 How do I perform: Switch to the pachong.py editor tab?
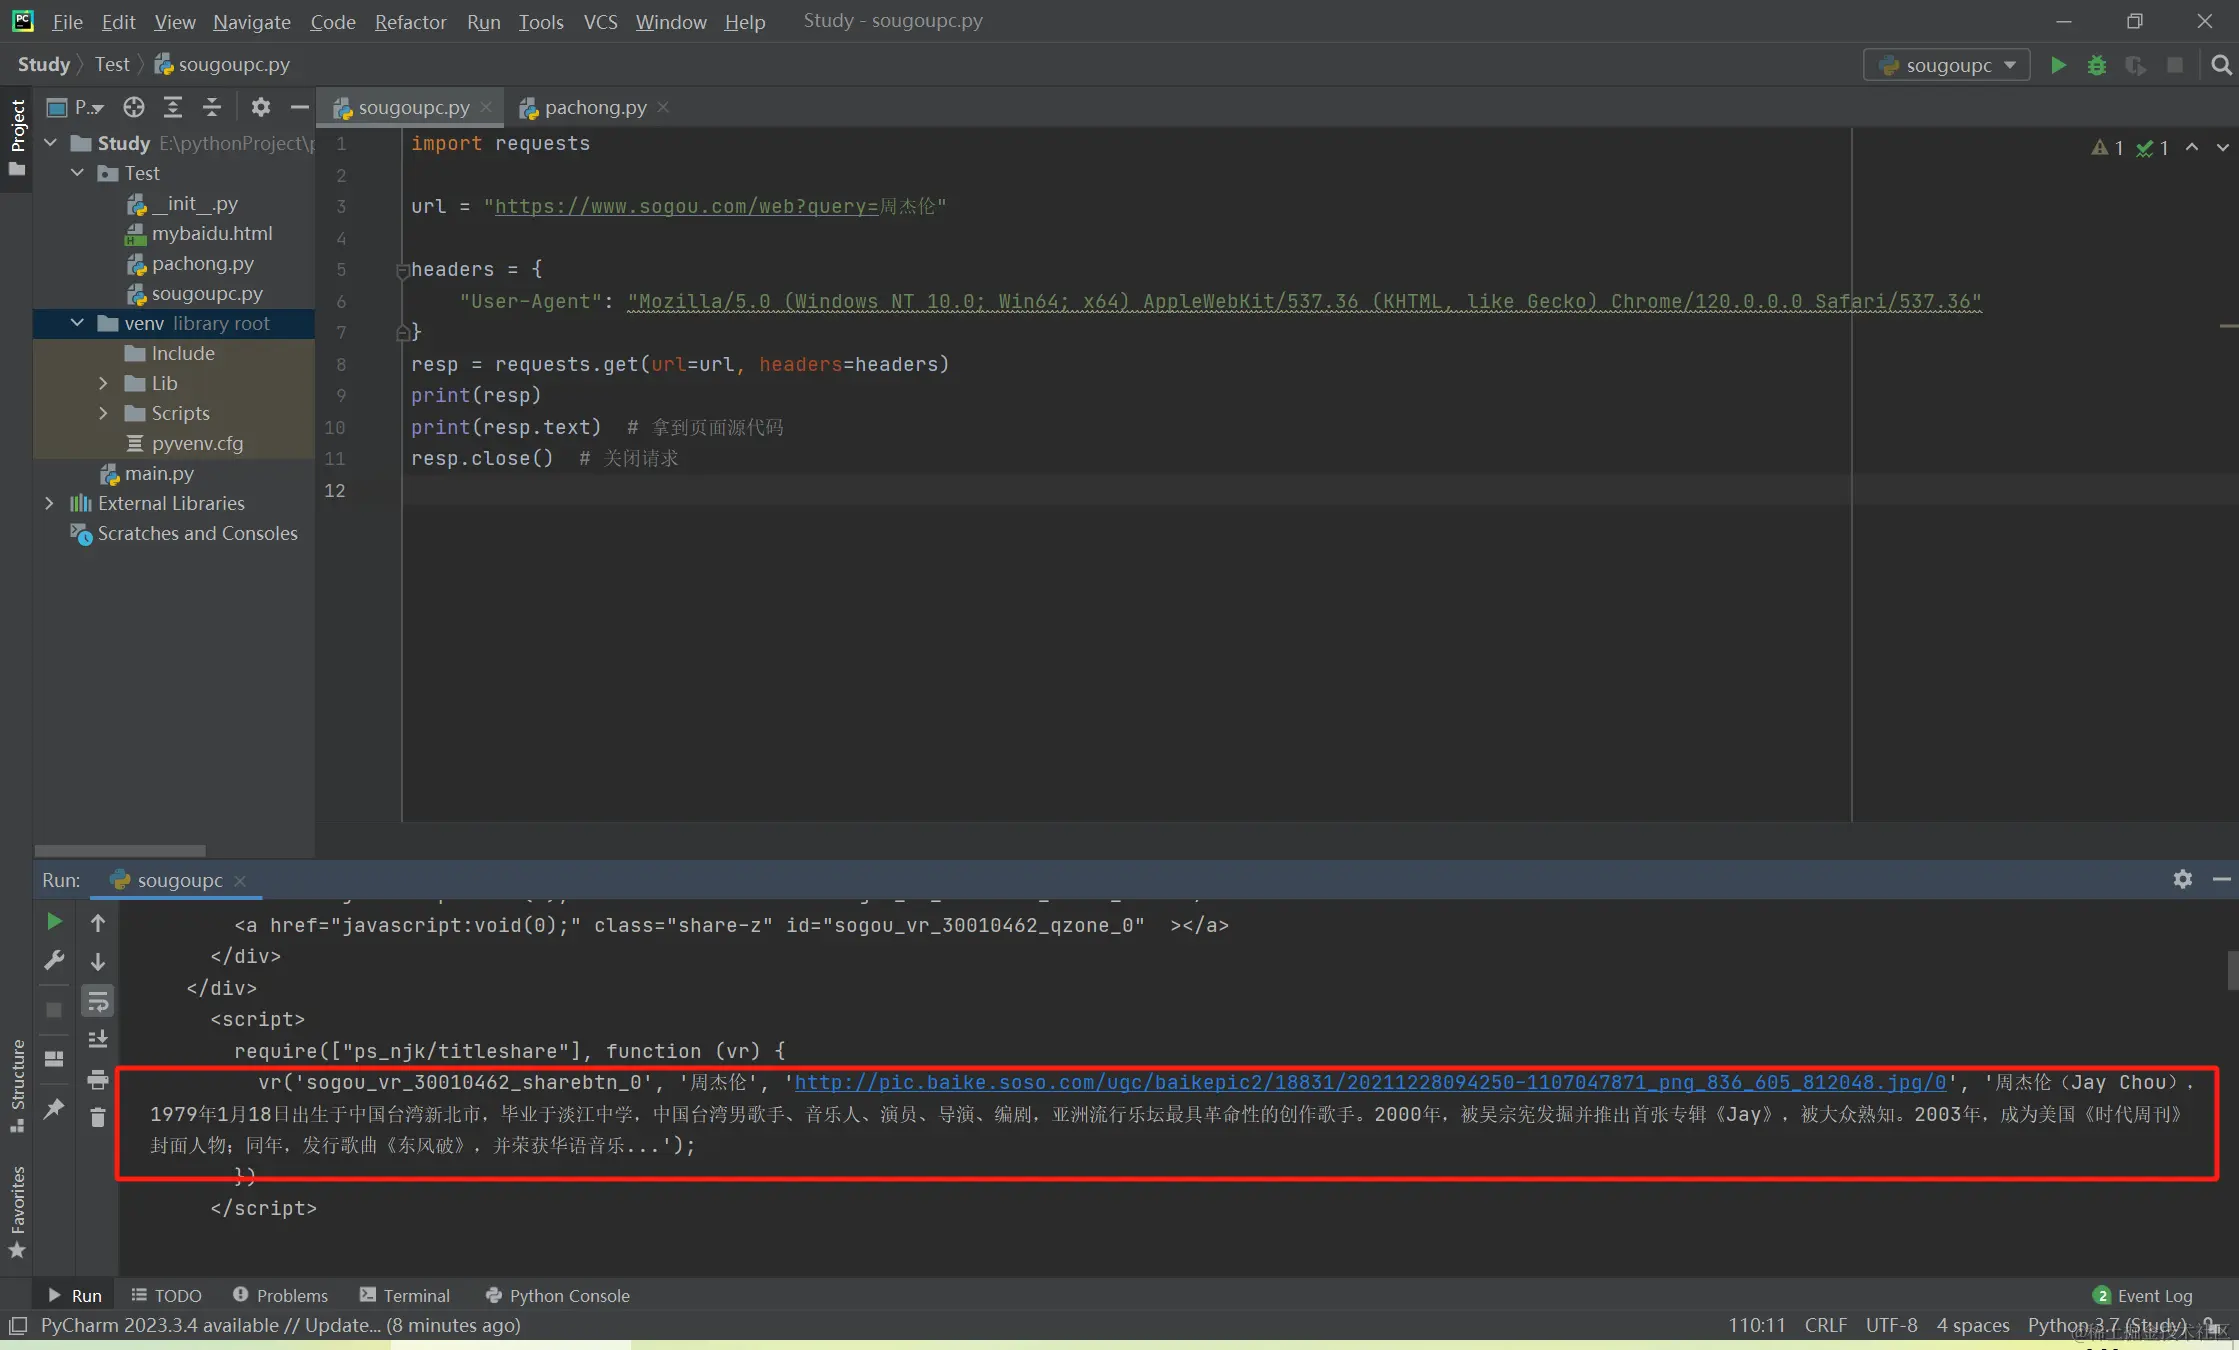[x=595, y=107]
